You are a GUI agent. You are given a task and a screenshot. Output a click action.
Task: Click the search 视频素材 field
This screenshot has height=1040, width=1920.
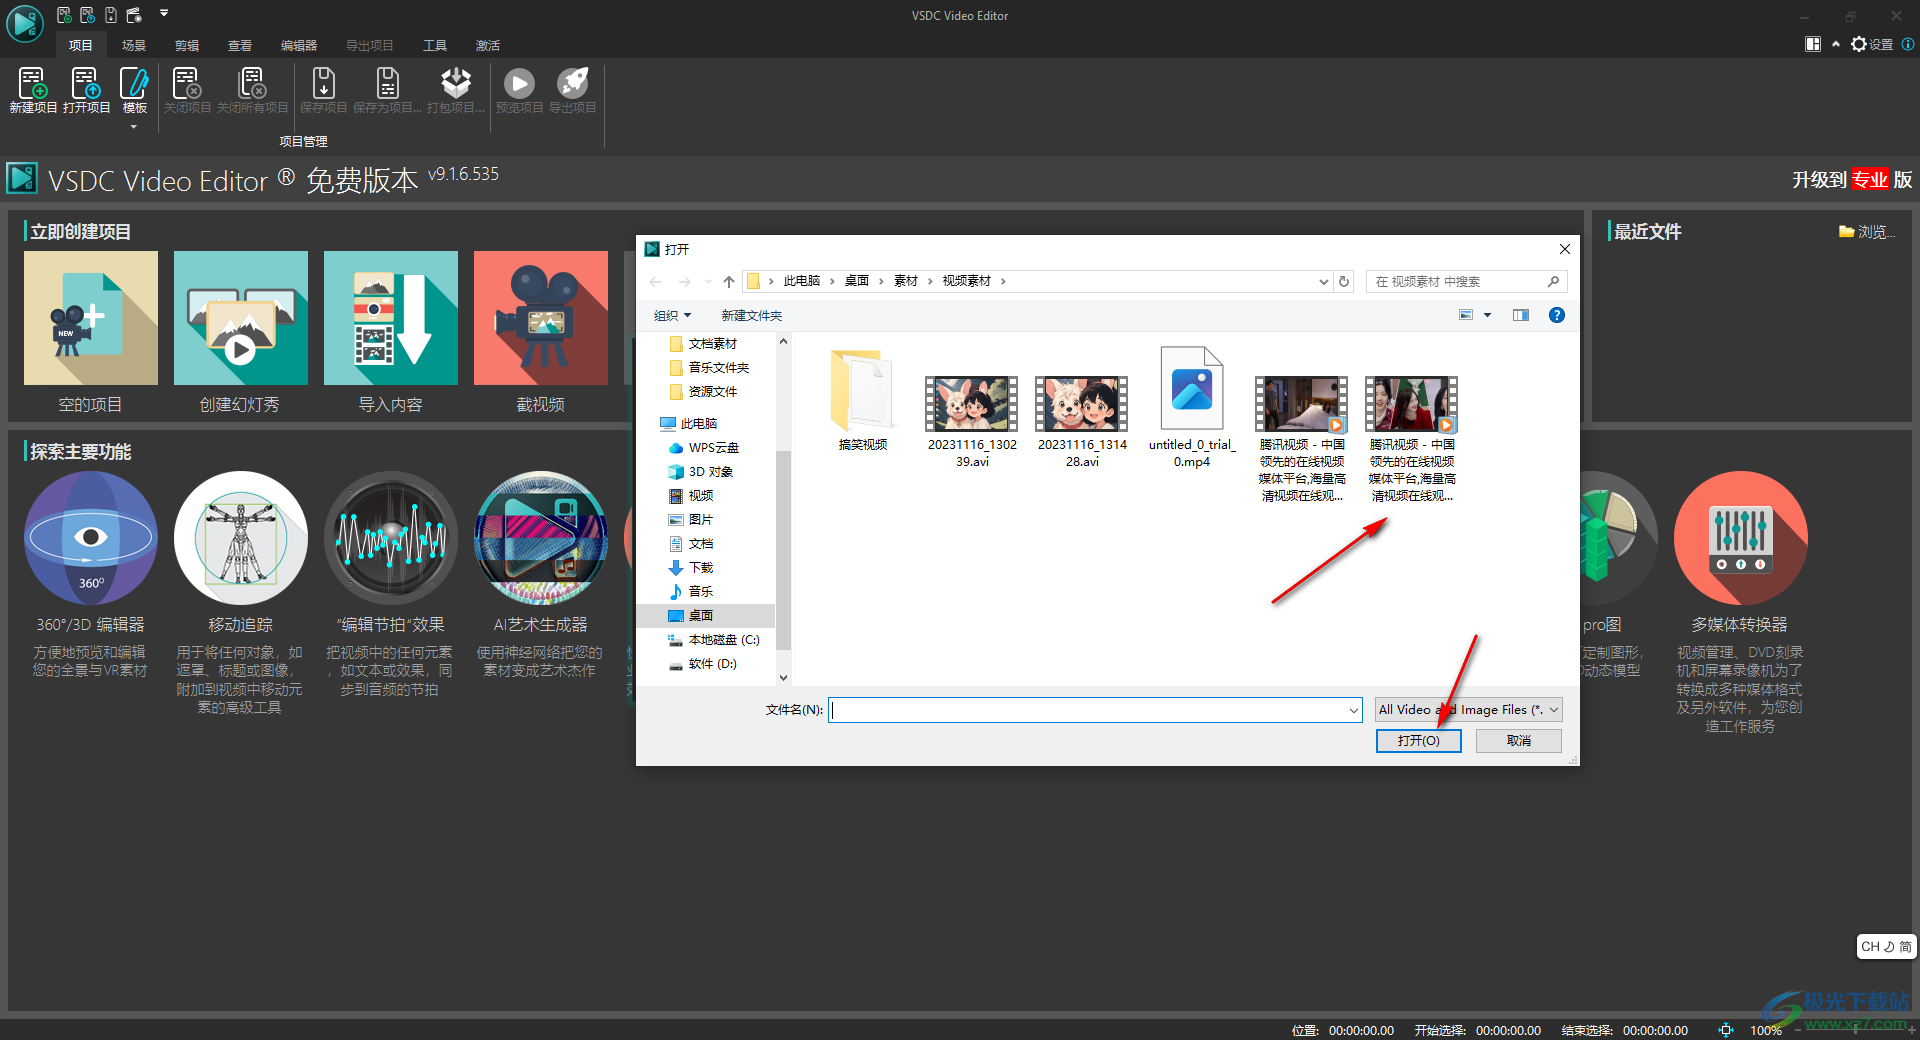click(1466, 282)
